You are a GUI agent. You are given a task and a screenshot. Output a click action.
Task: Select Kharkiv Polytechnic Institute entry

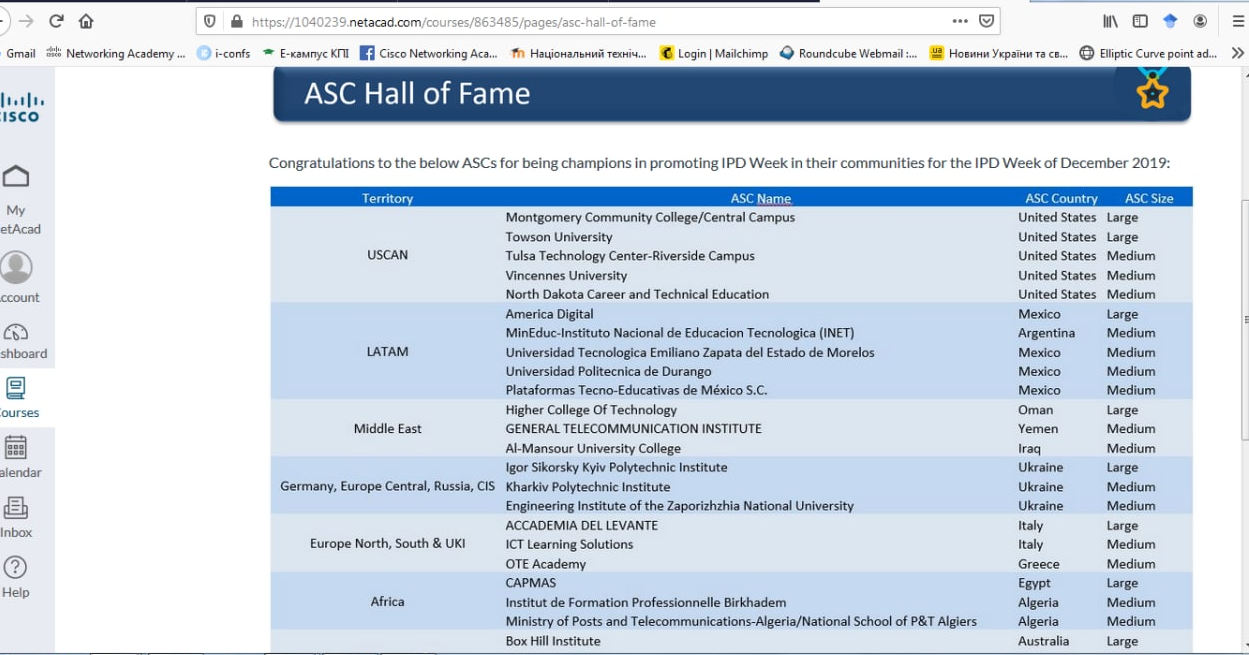[587, 487]
